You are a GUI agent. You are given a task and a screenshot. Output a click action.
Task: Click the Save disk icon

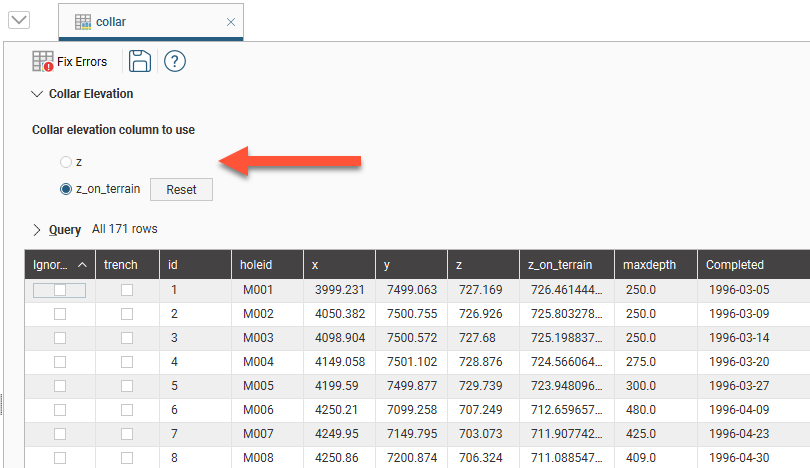point(140,62)
